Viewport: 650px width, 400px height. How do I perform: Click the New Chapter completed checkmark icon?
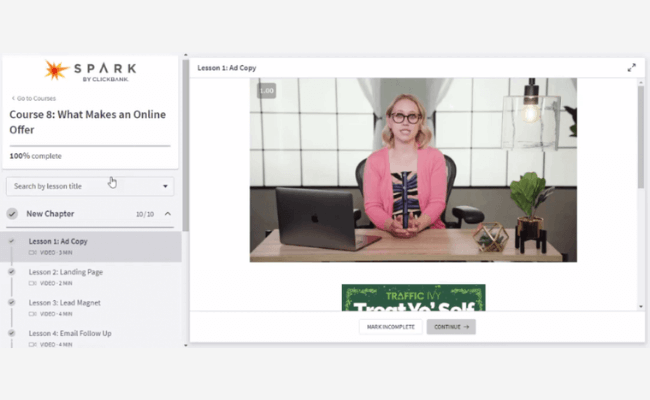(x=12, y=213)
